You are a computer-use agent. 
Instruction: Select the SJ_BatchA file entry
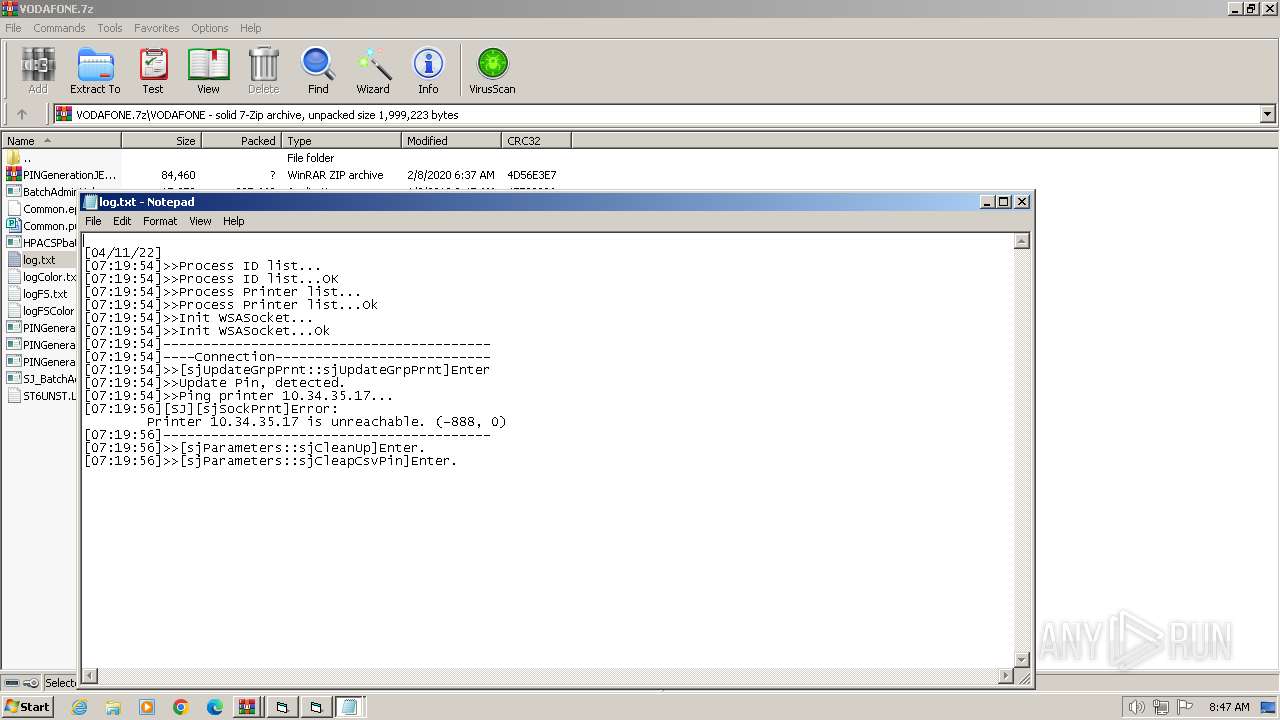click(41, 379)
